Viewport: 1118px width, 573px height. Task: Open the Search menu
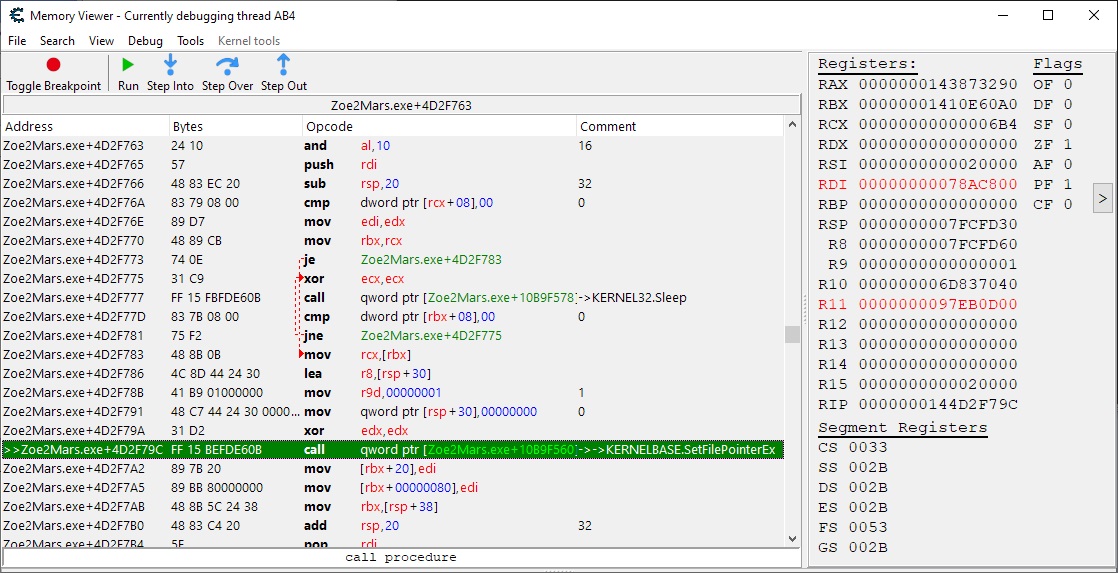(x=57, y=41)
